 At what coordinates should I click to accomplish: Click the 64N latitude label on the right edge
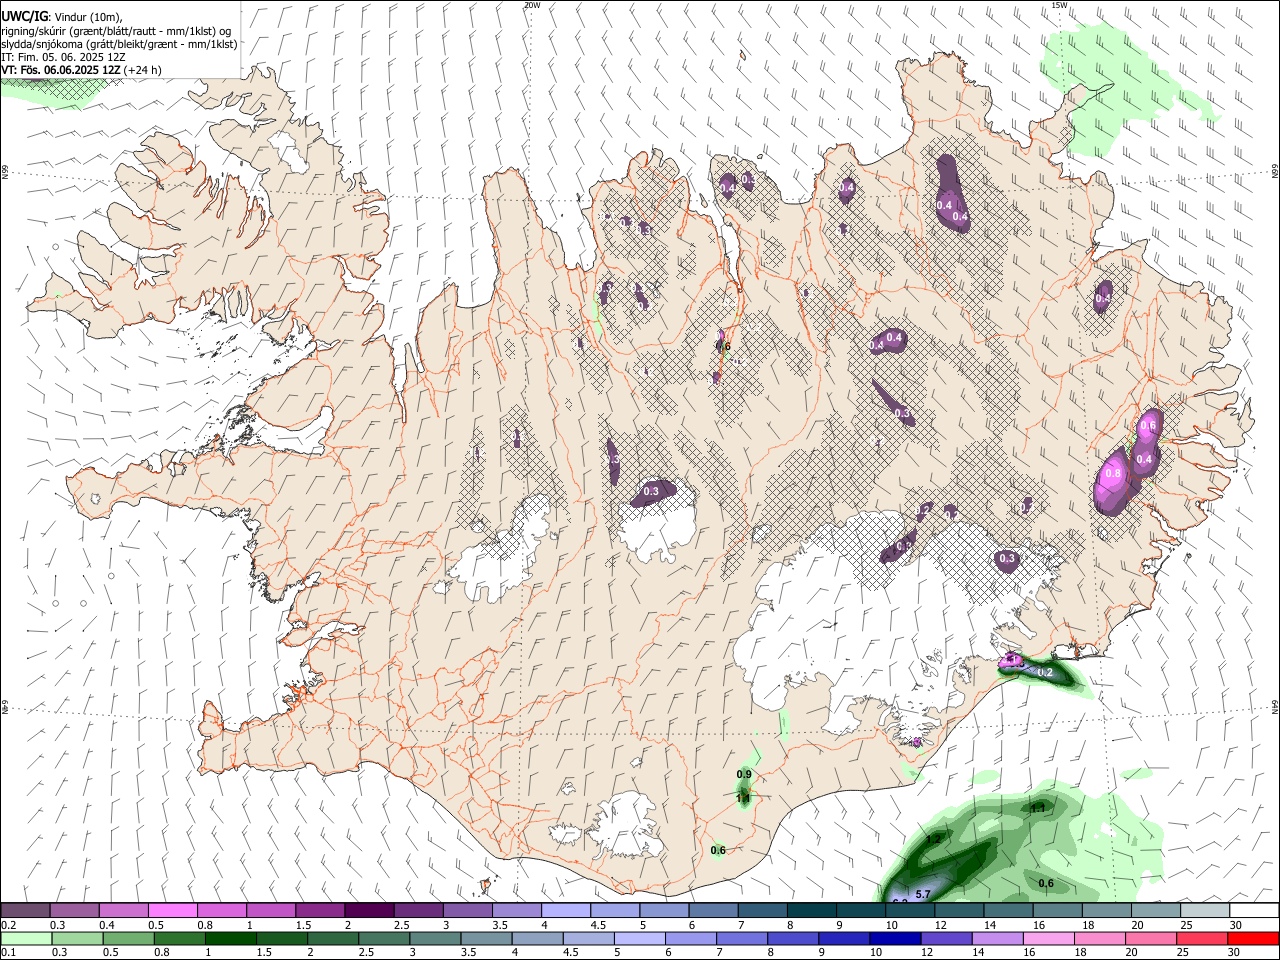pyautogui.click(x=1274, y=706)
